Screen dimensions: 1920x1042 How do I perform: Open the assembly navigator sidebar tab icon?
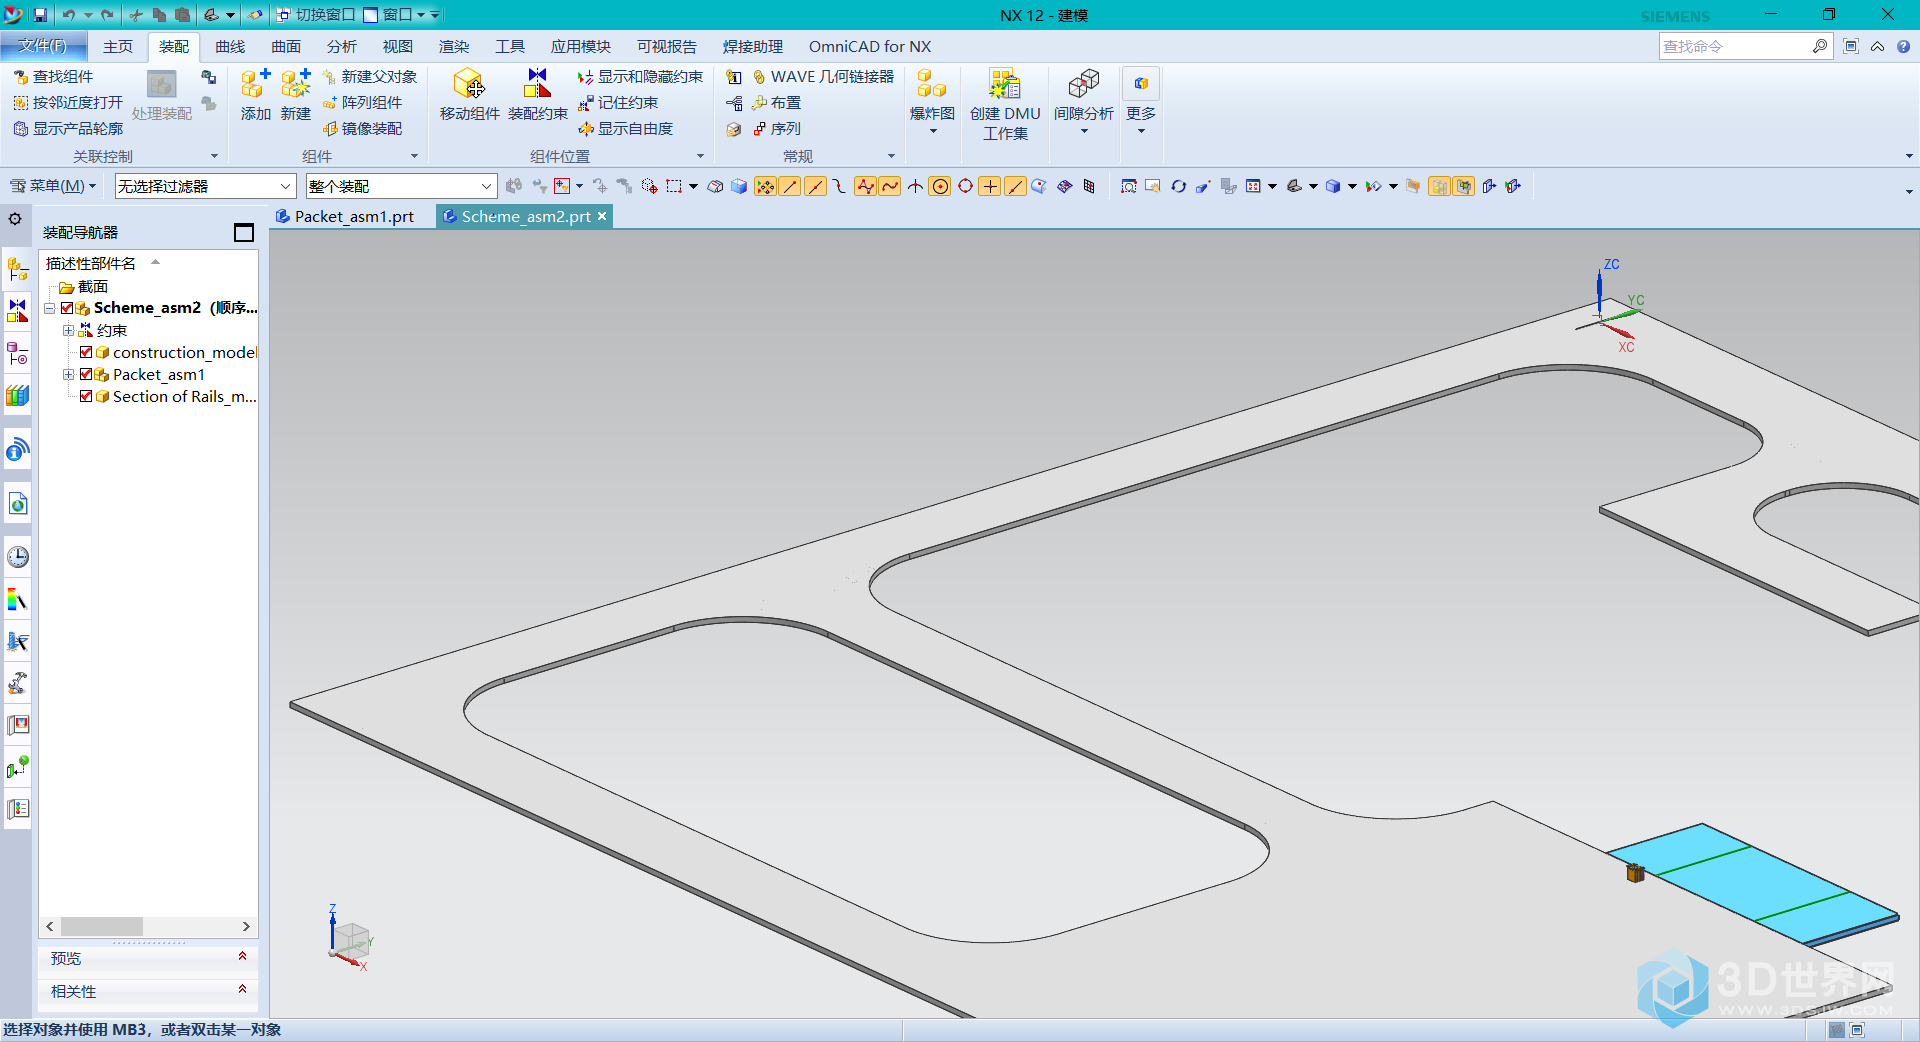[x=18, y=269]
